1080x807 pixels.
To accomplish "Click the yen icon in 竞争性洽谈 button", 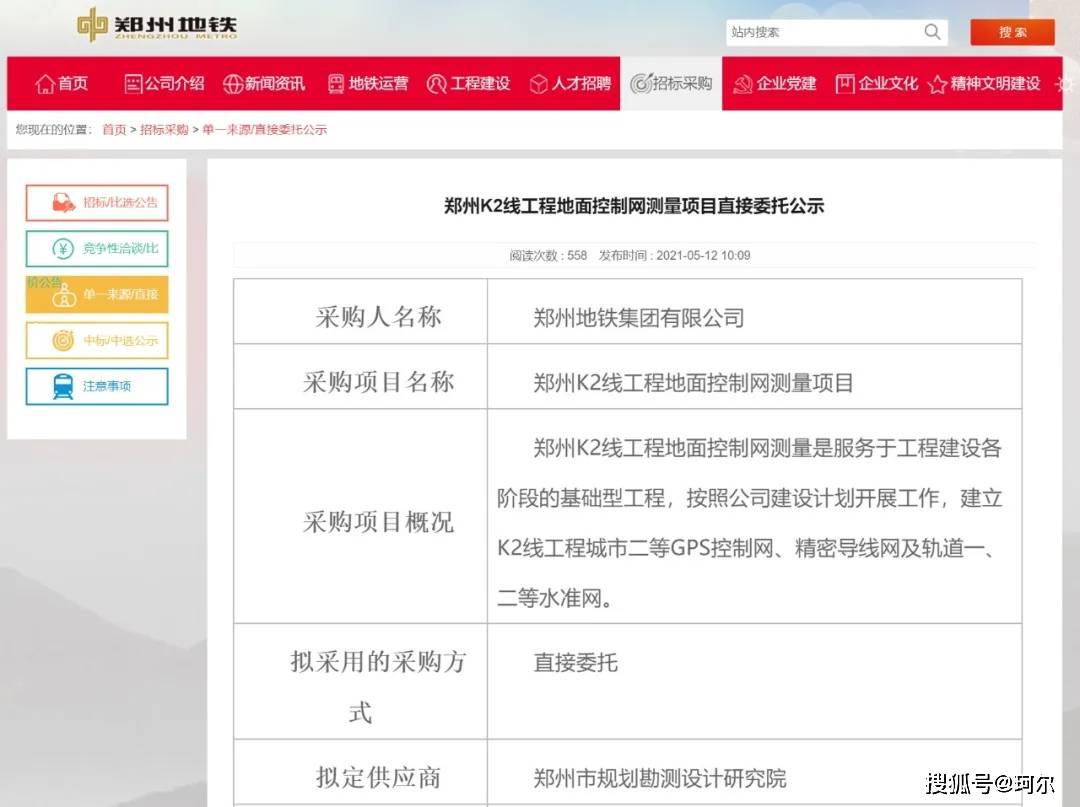I will (63, 249).
